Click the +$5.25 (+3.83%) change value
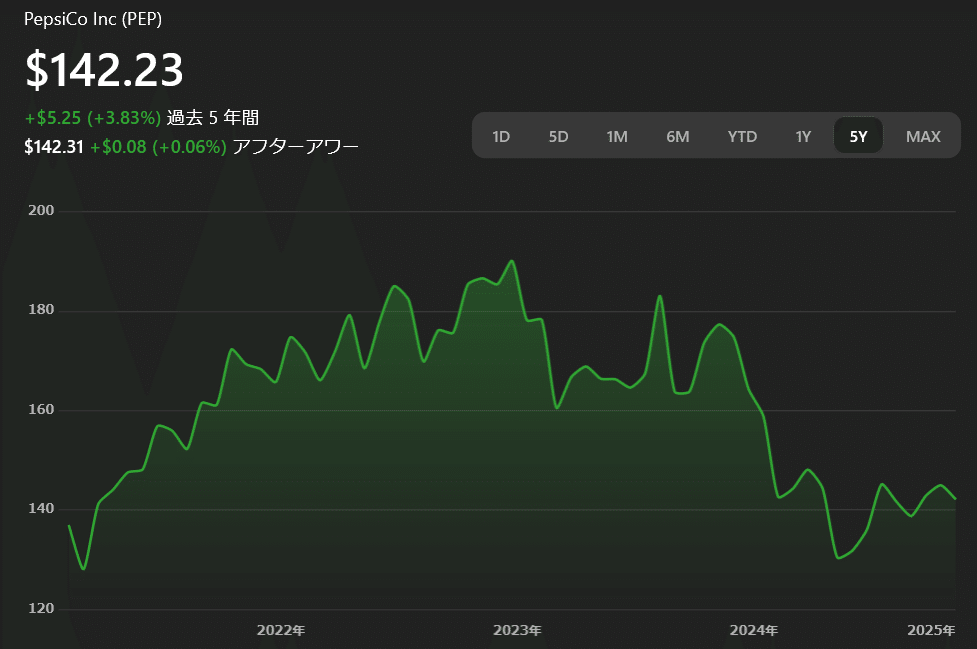This screenshot has height=649, width=977. point(93,118)
